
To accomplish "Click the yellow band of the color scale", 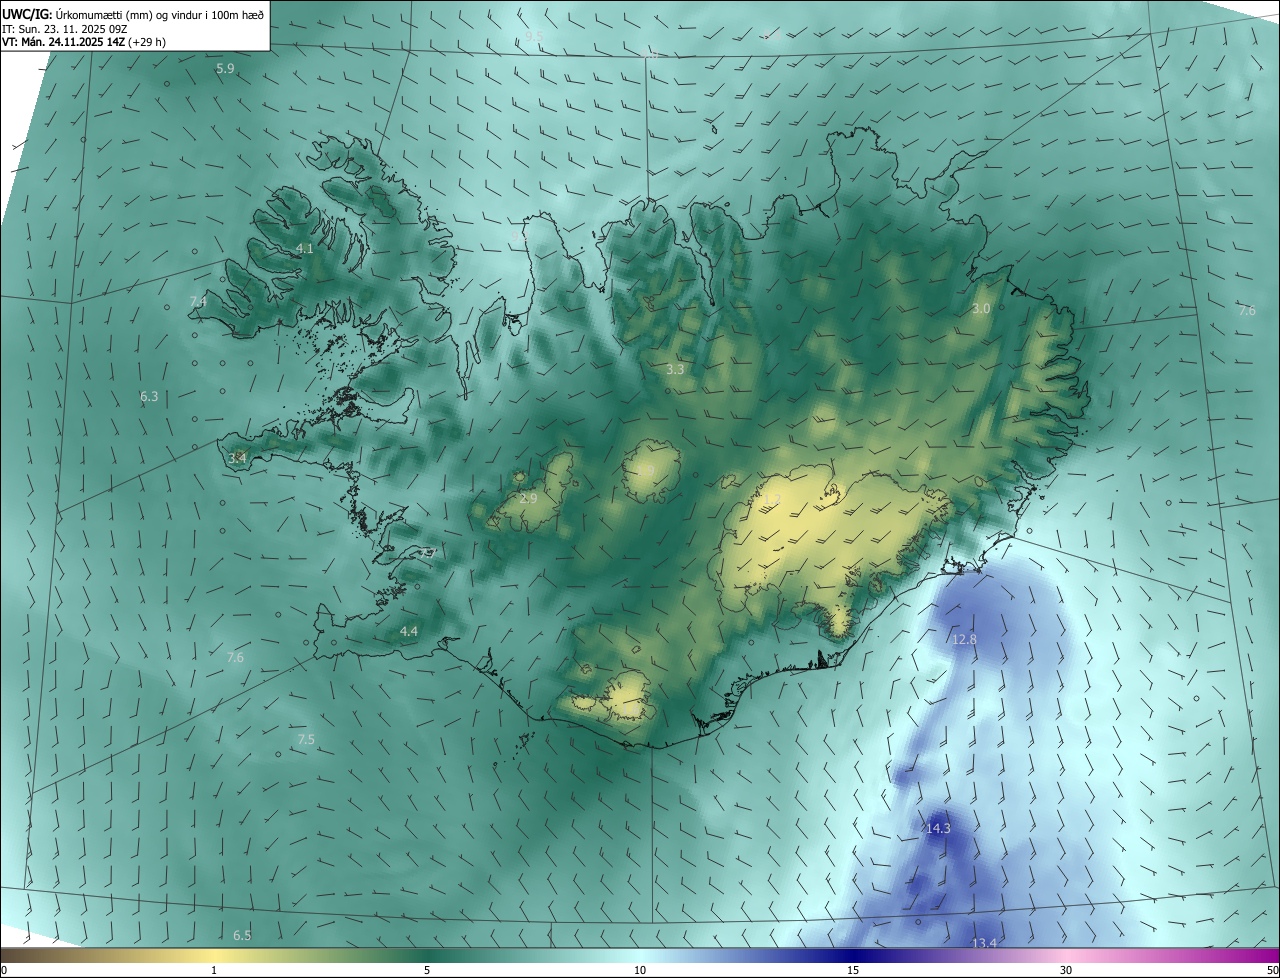I will (214, 956).
